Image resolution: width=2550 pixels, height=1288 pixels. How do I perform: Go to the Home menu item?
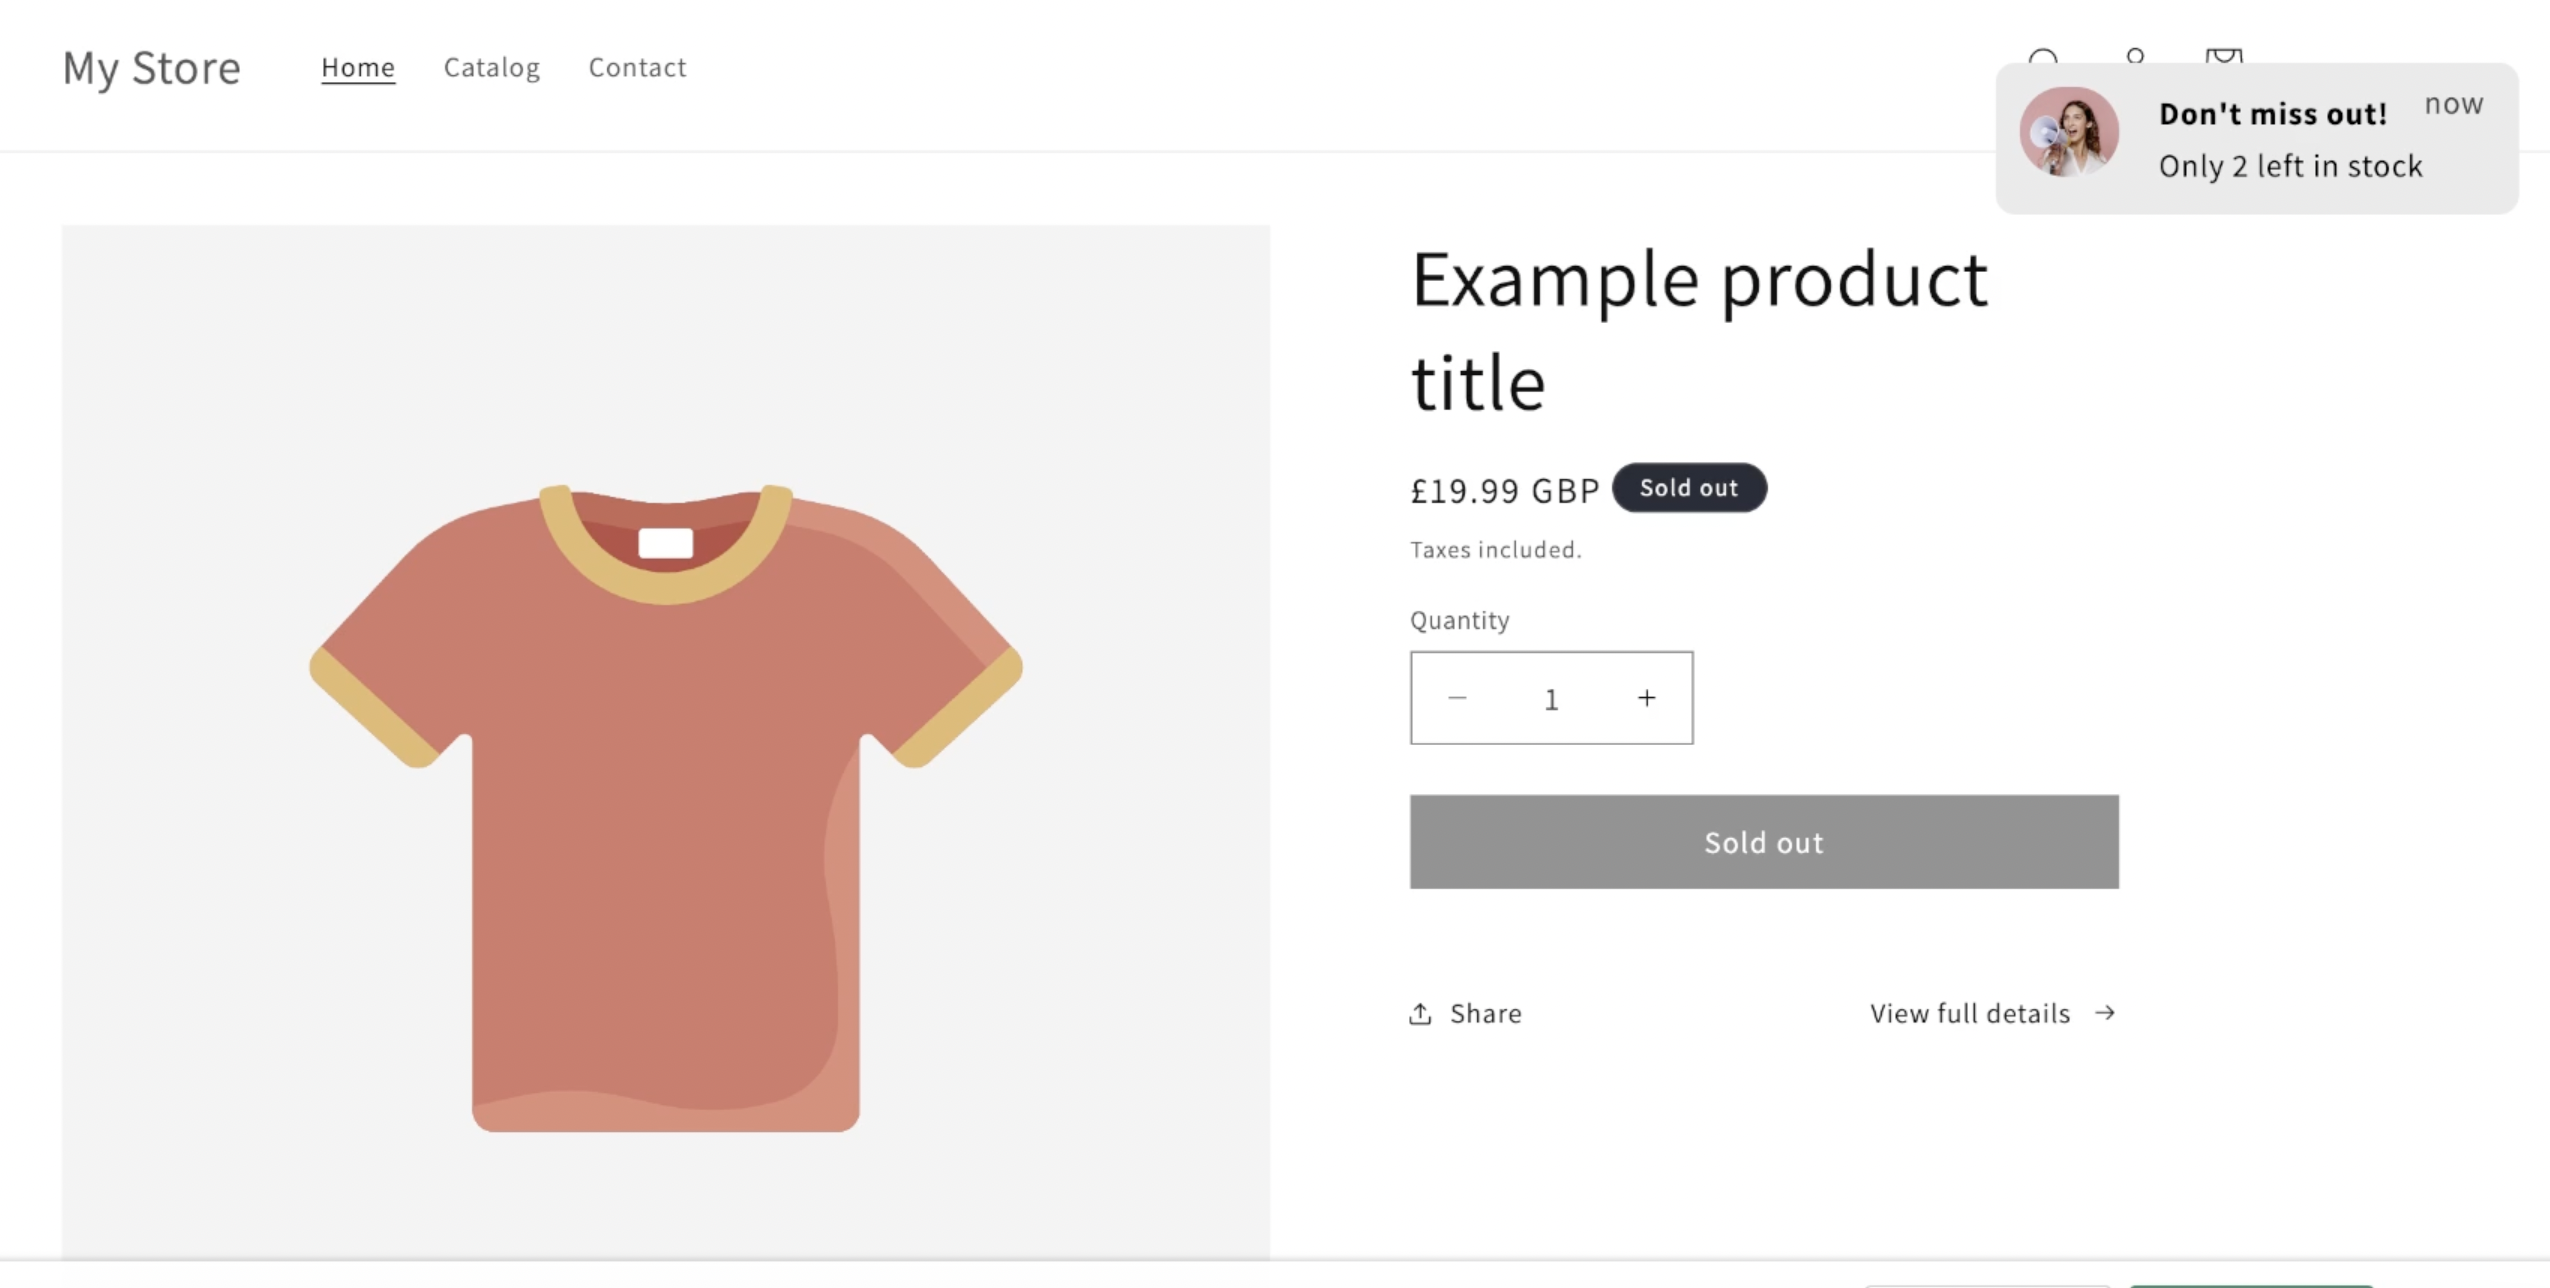coord(358,67)
